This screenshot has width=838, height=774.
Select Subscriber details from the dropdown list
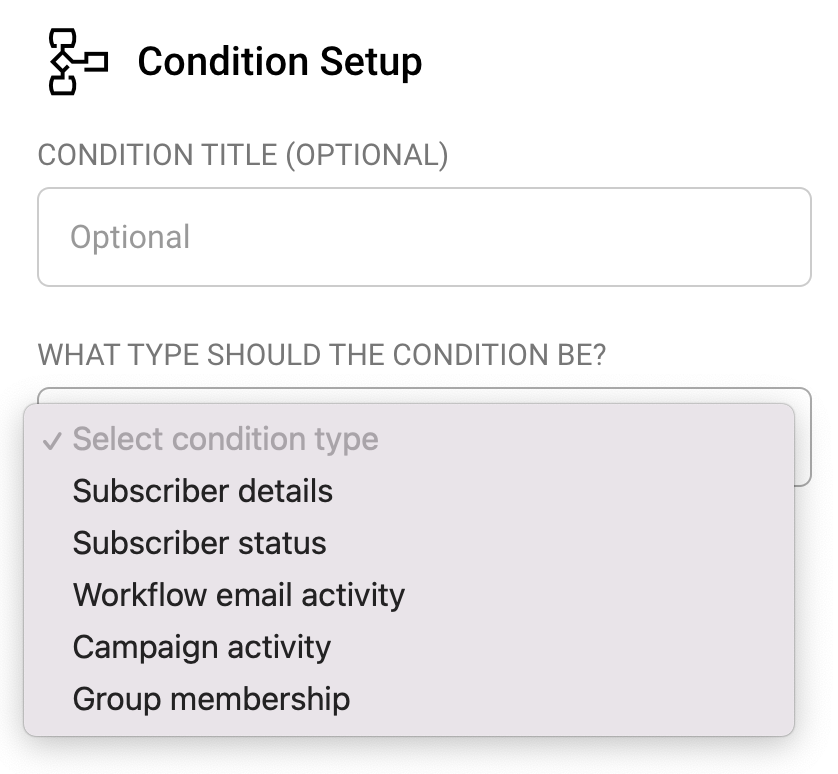[203, 491]
